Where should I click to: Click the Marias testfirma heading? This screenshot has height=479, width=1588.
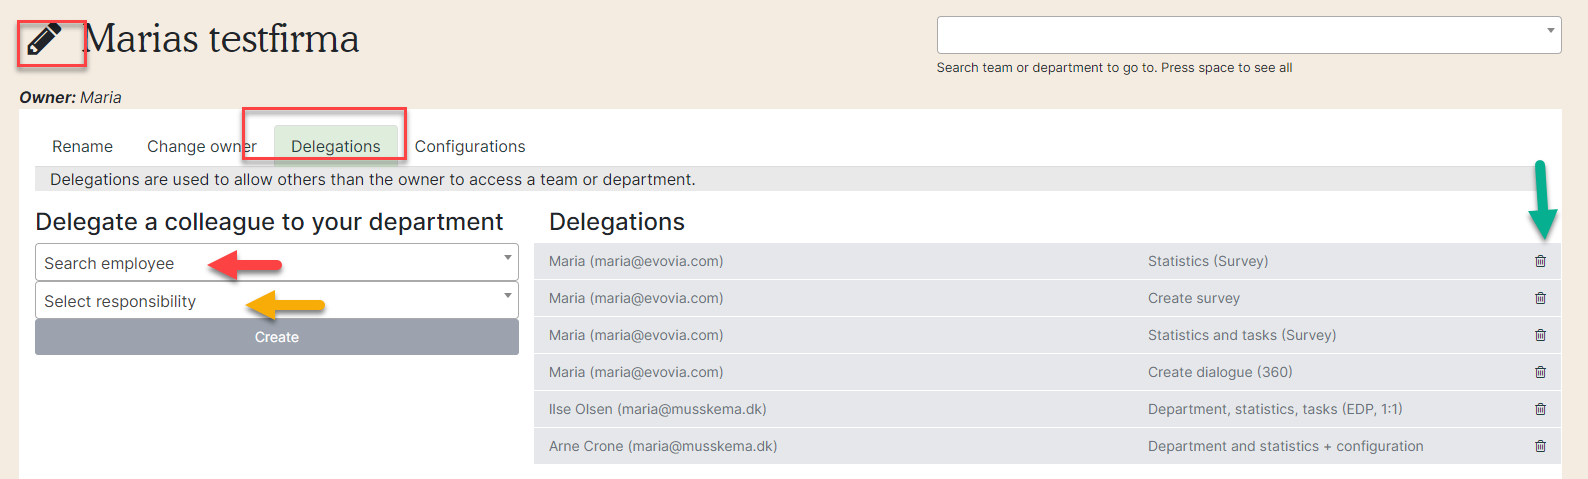click(222, 39)
